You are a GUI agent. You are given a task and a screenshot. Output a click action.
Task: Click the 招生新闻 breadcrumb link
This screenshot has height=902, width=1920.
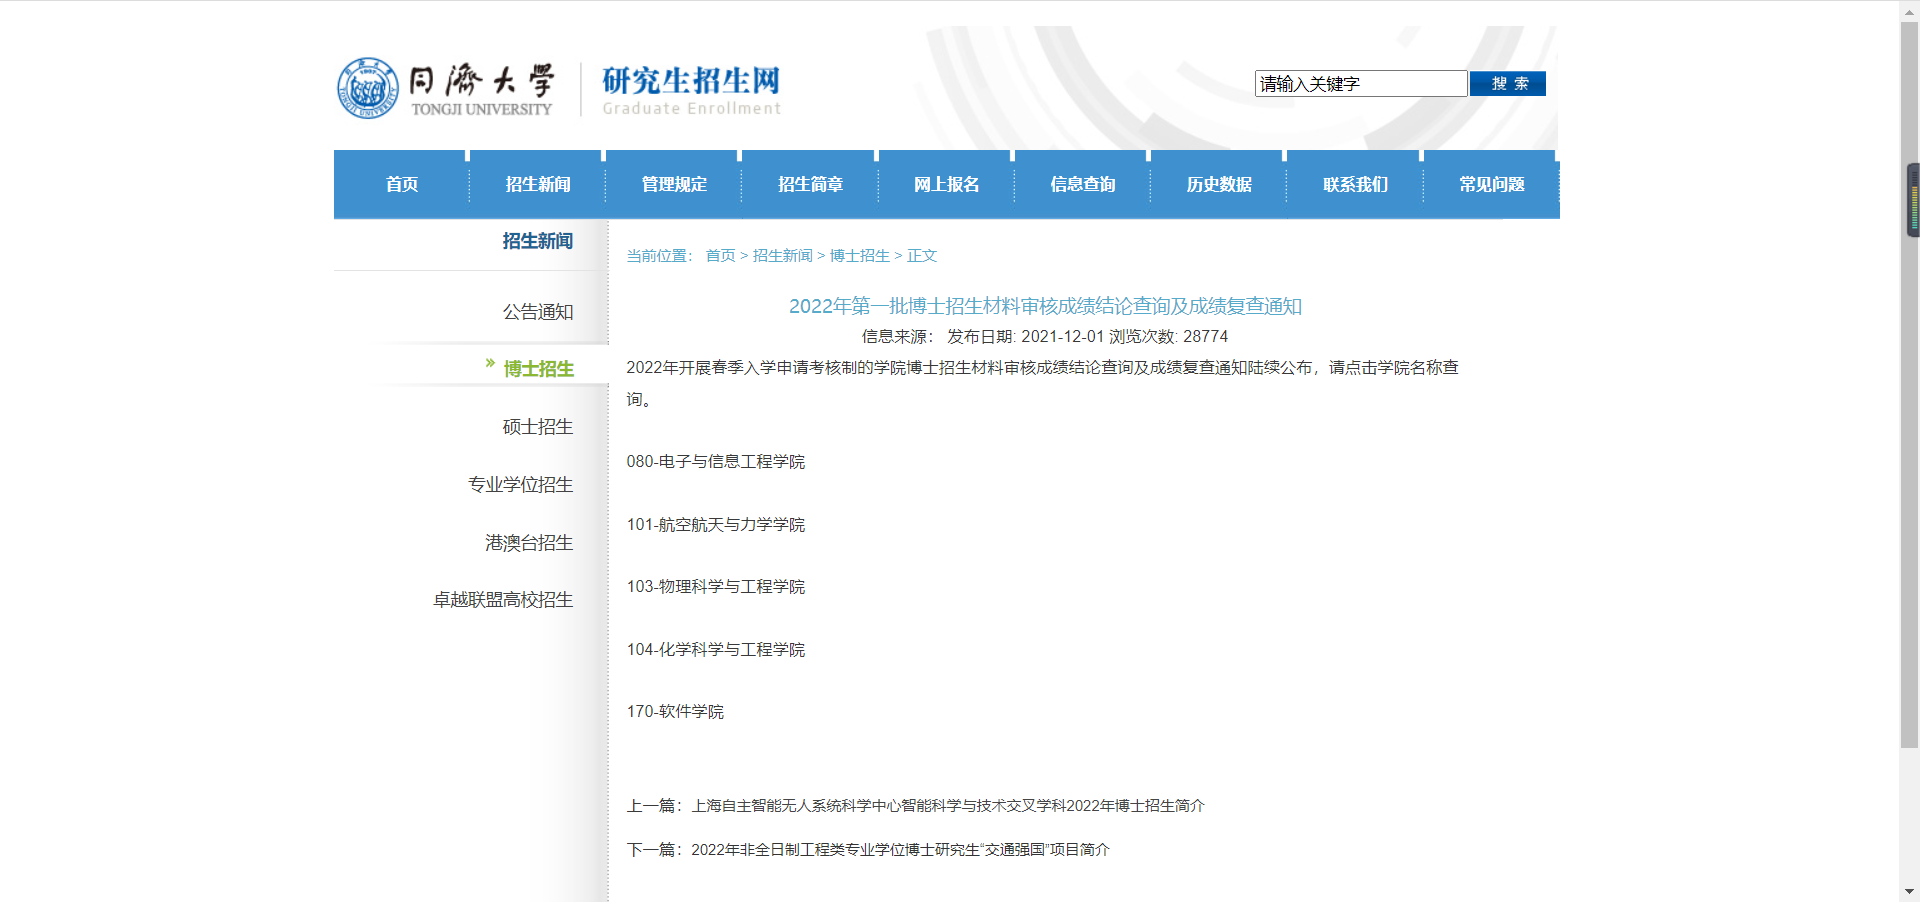[x=782, y=256]
